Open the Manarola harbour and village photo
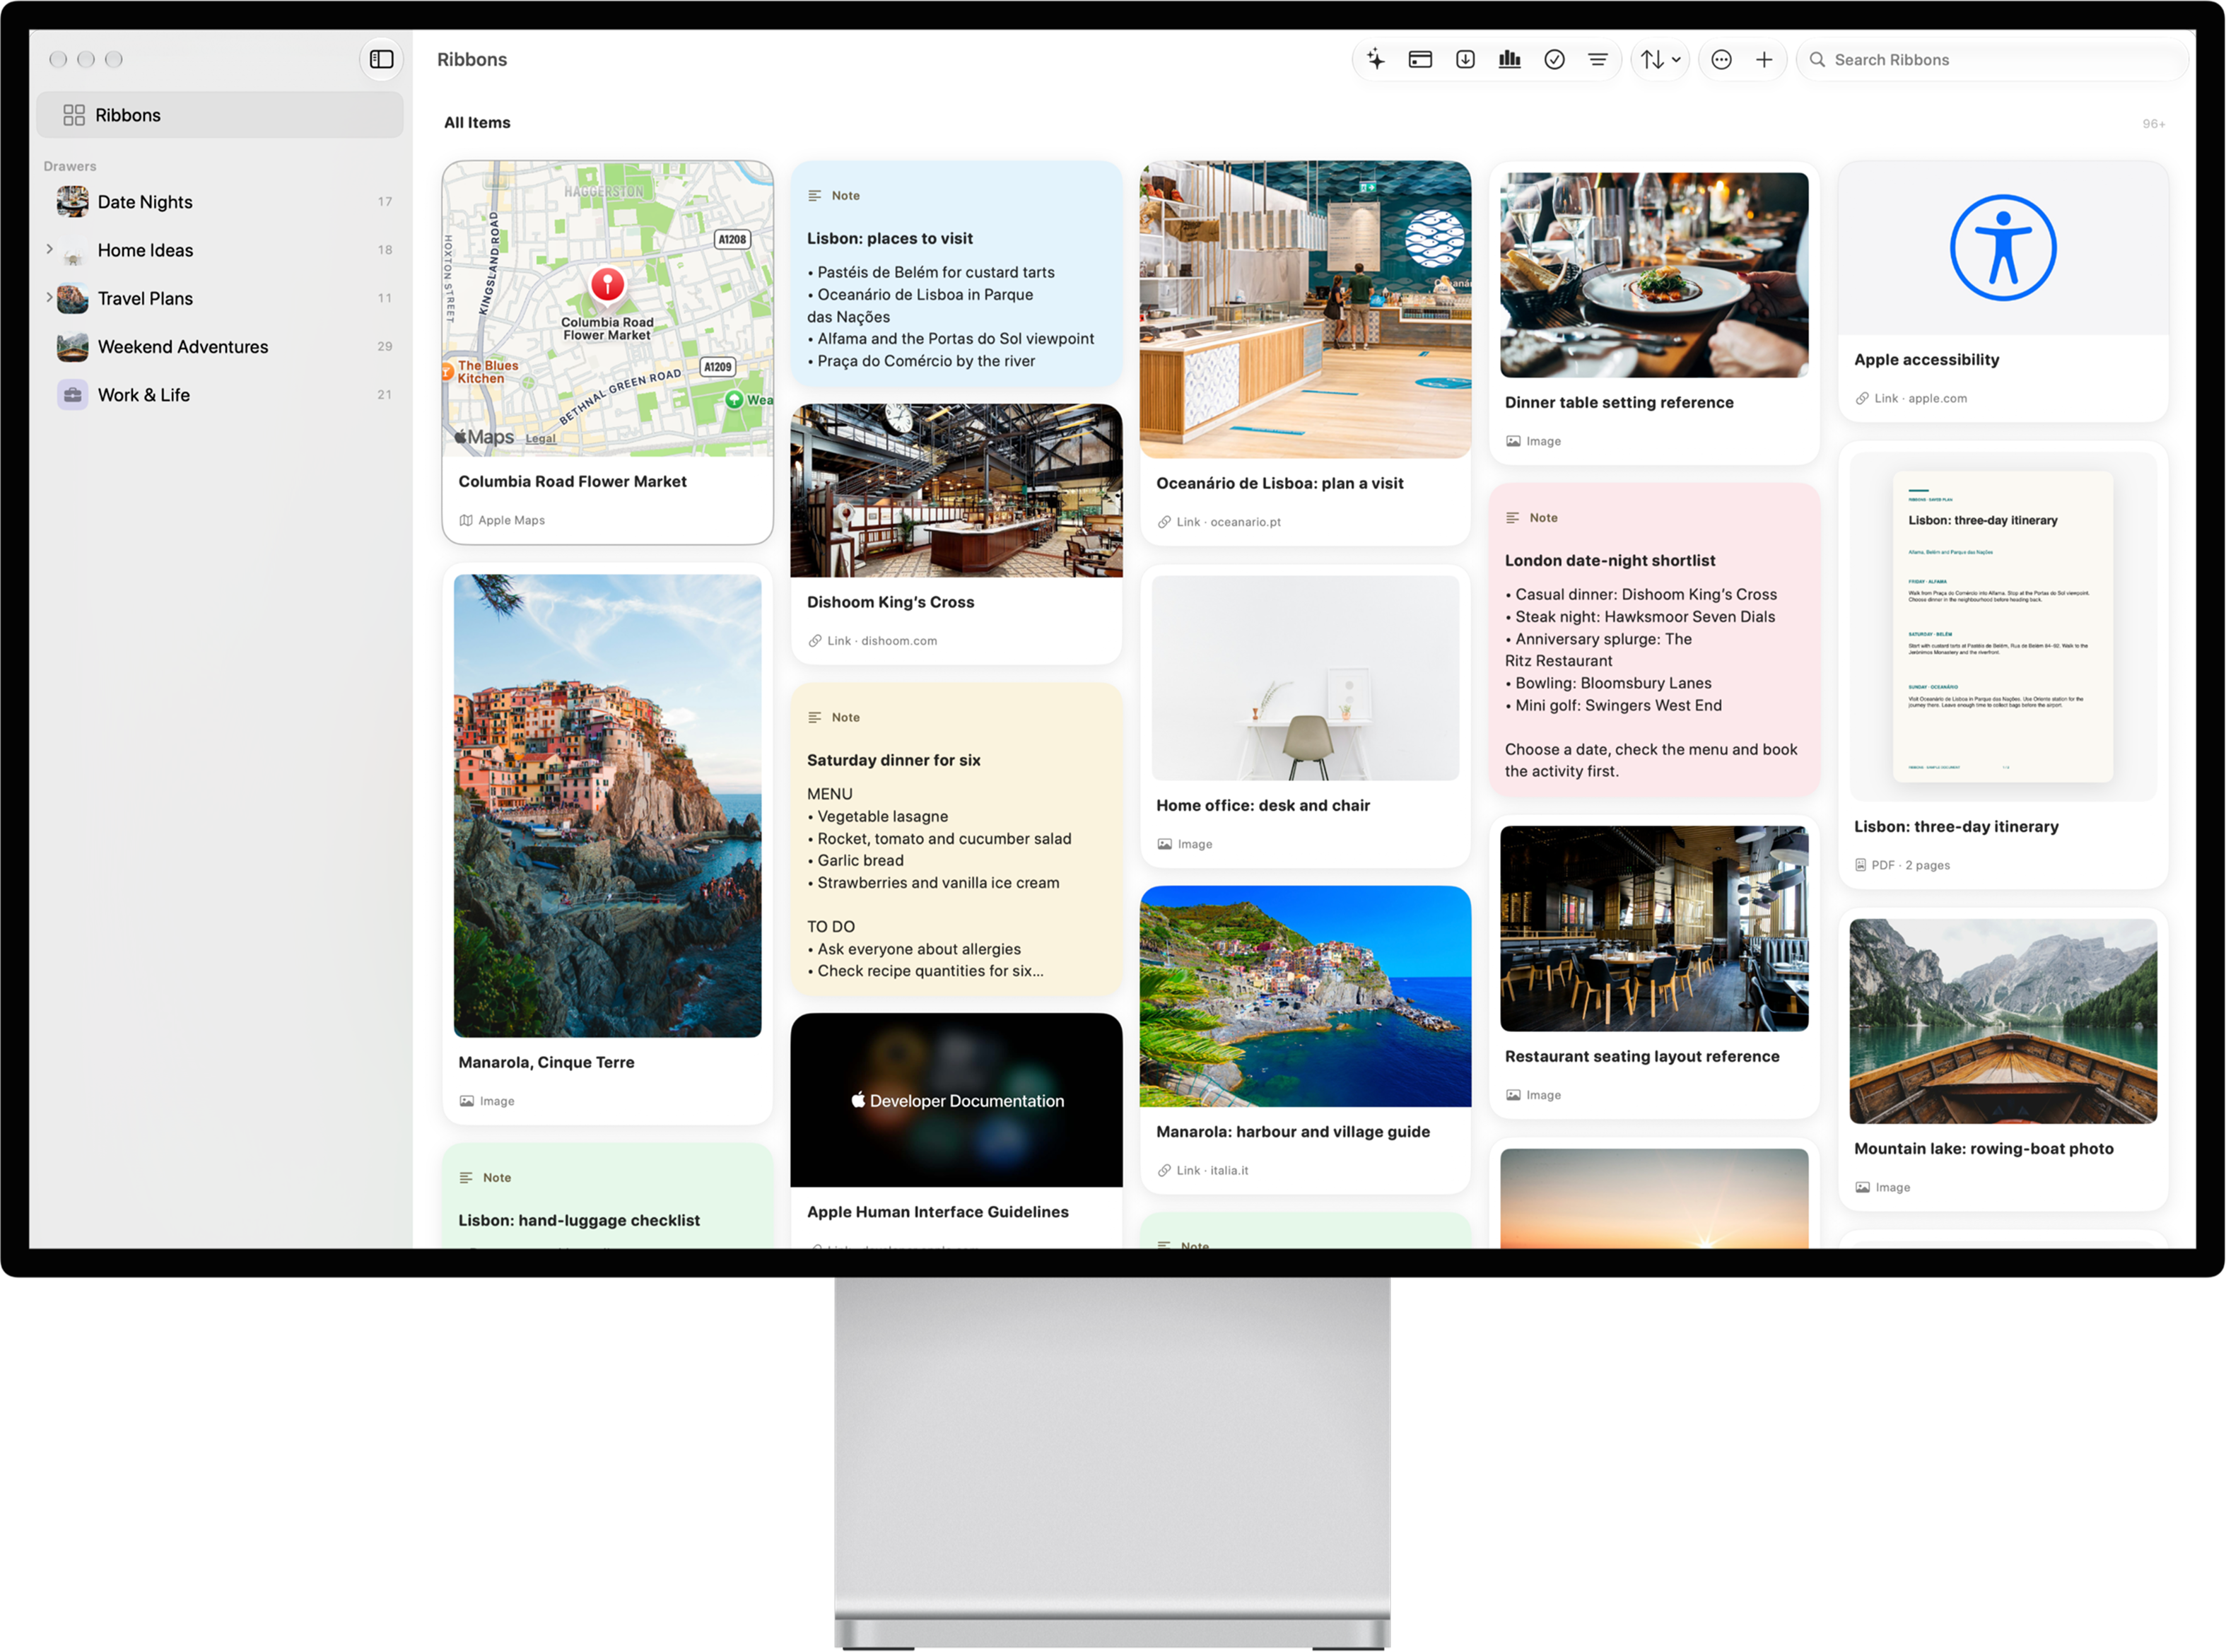 point(1305,997)
